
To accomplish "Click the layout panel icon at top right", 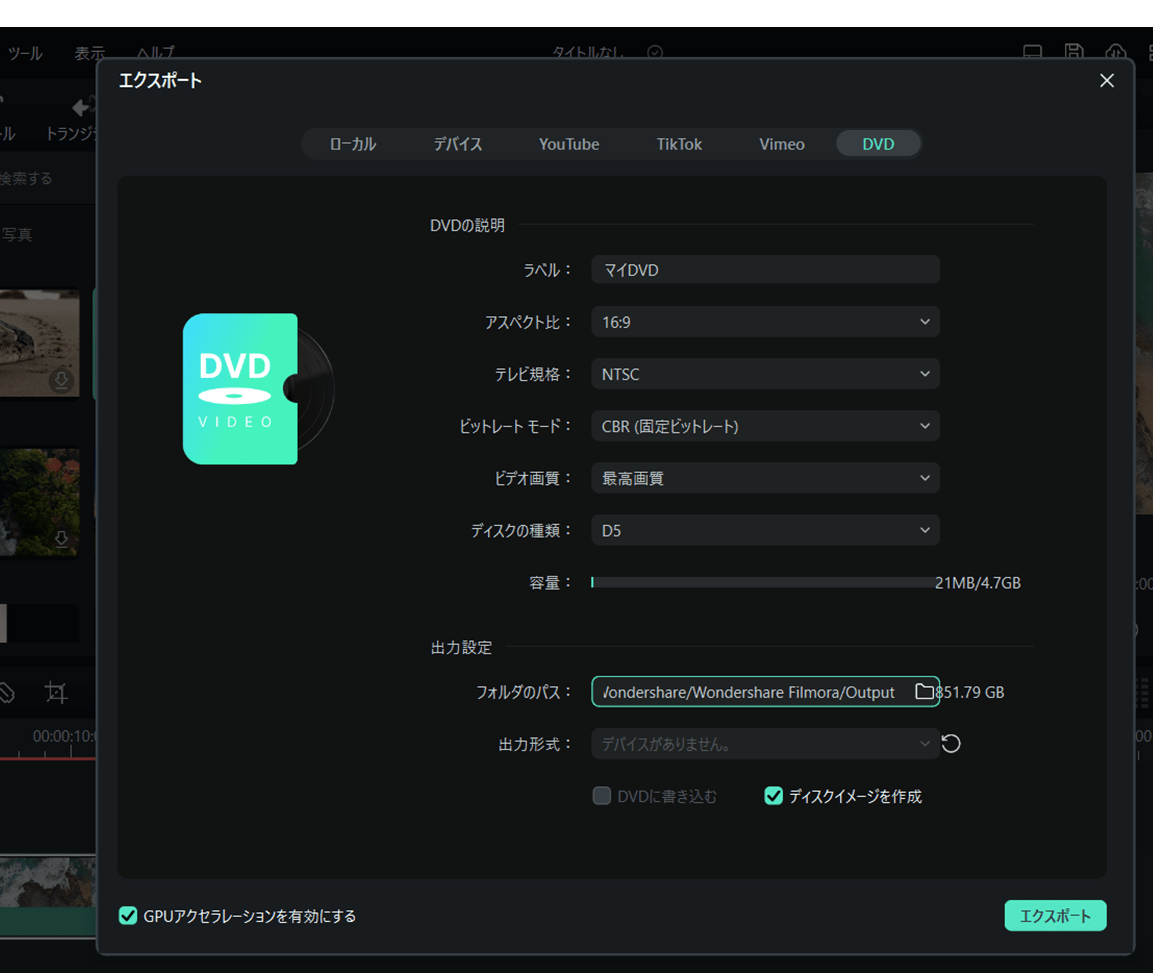I will 1150,50.
